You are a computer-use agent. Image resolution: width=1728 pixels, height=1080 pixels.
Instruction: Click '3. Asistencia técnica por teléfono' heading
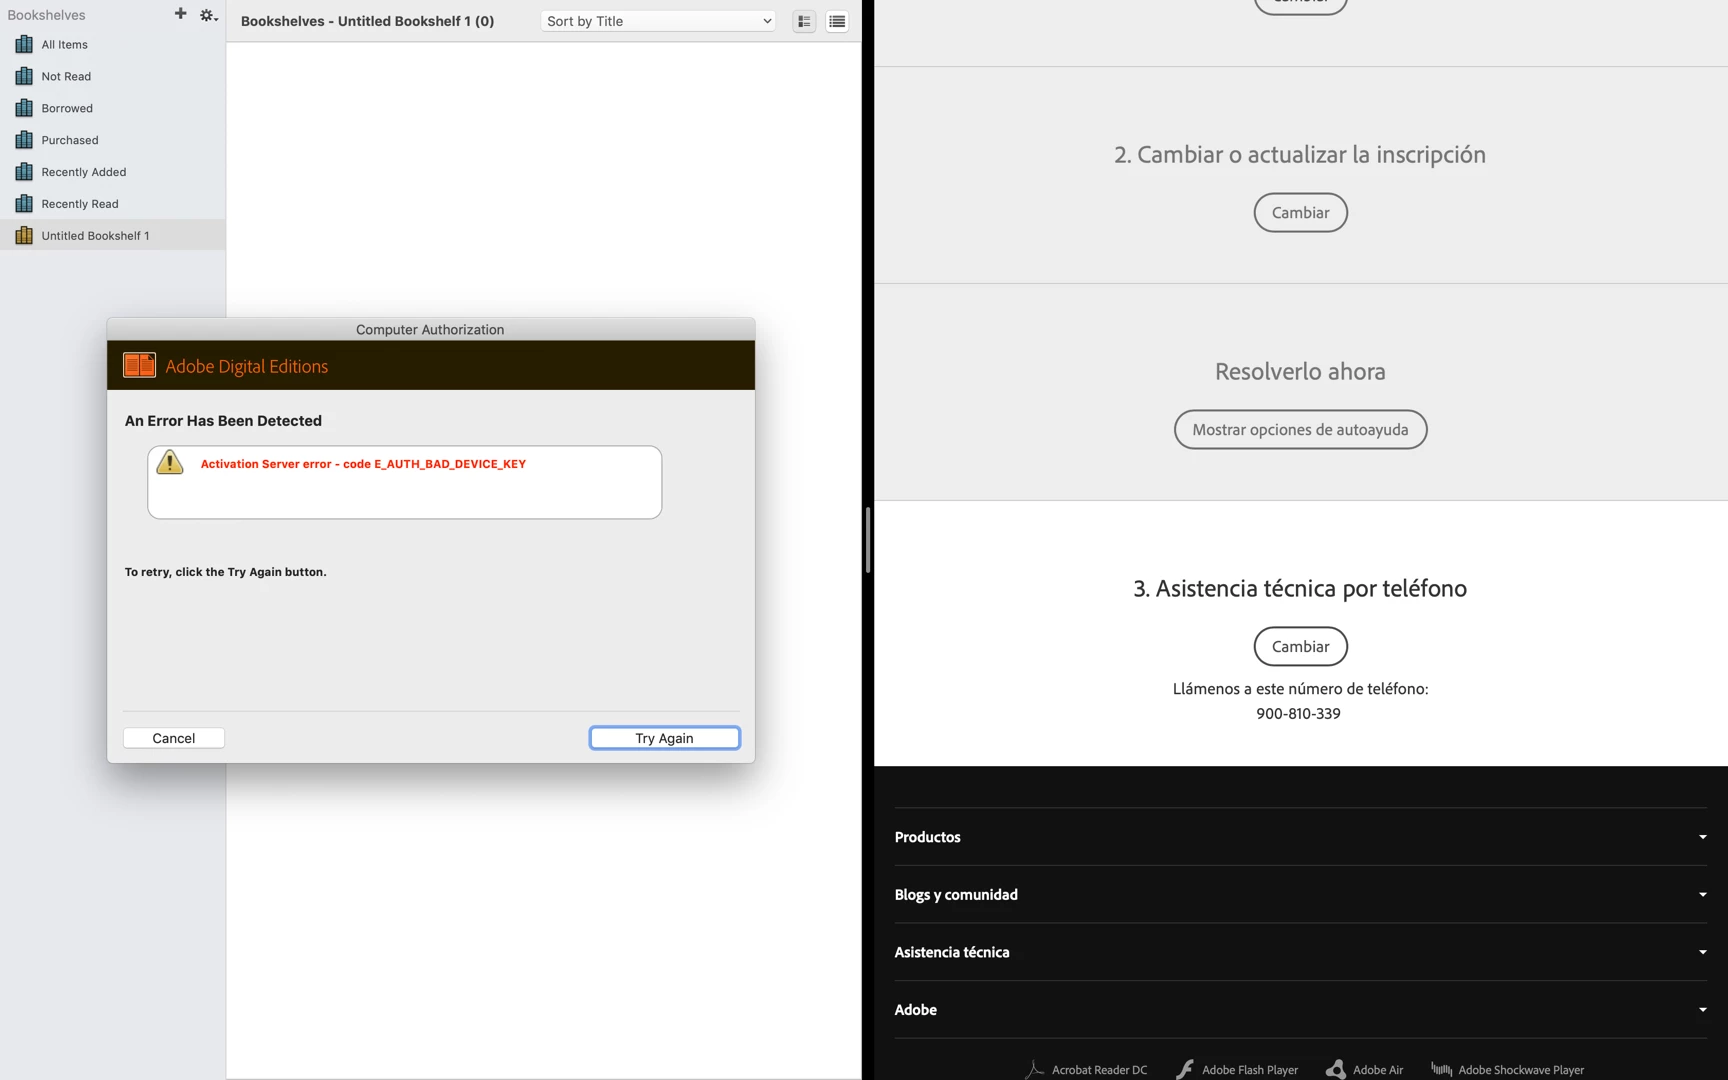[1300, 588]
